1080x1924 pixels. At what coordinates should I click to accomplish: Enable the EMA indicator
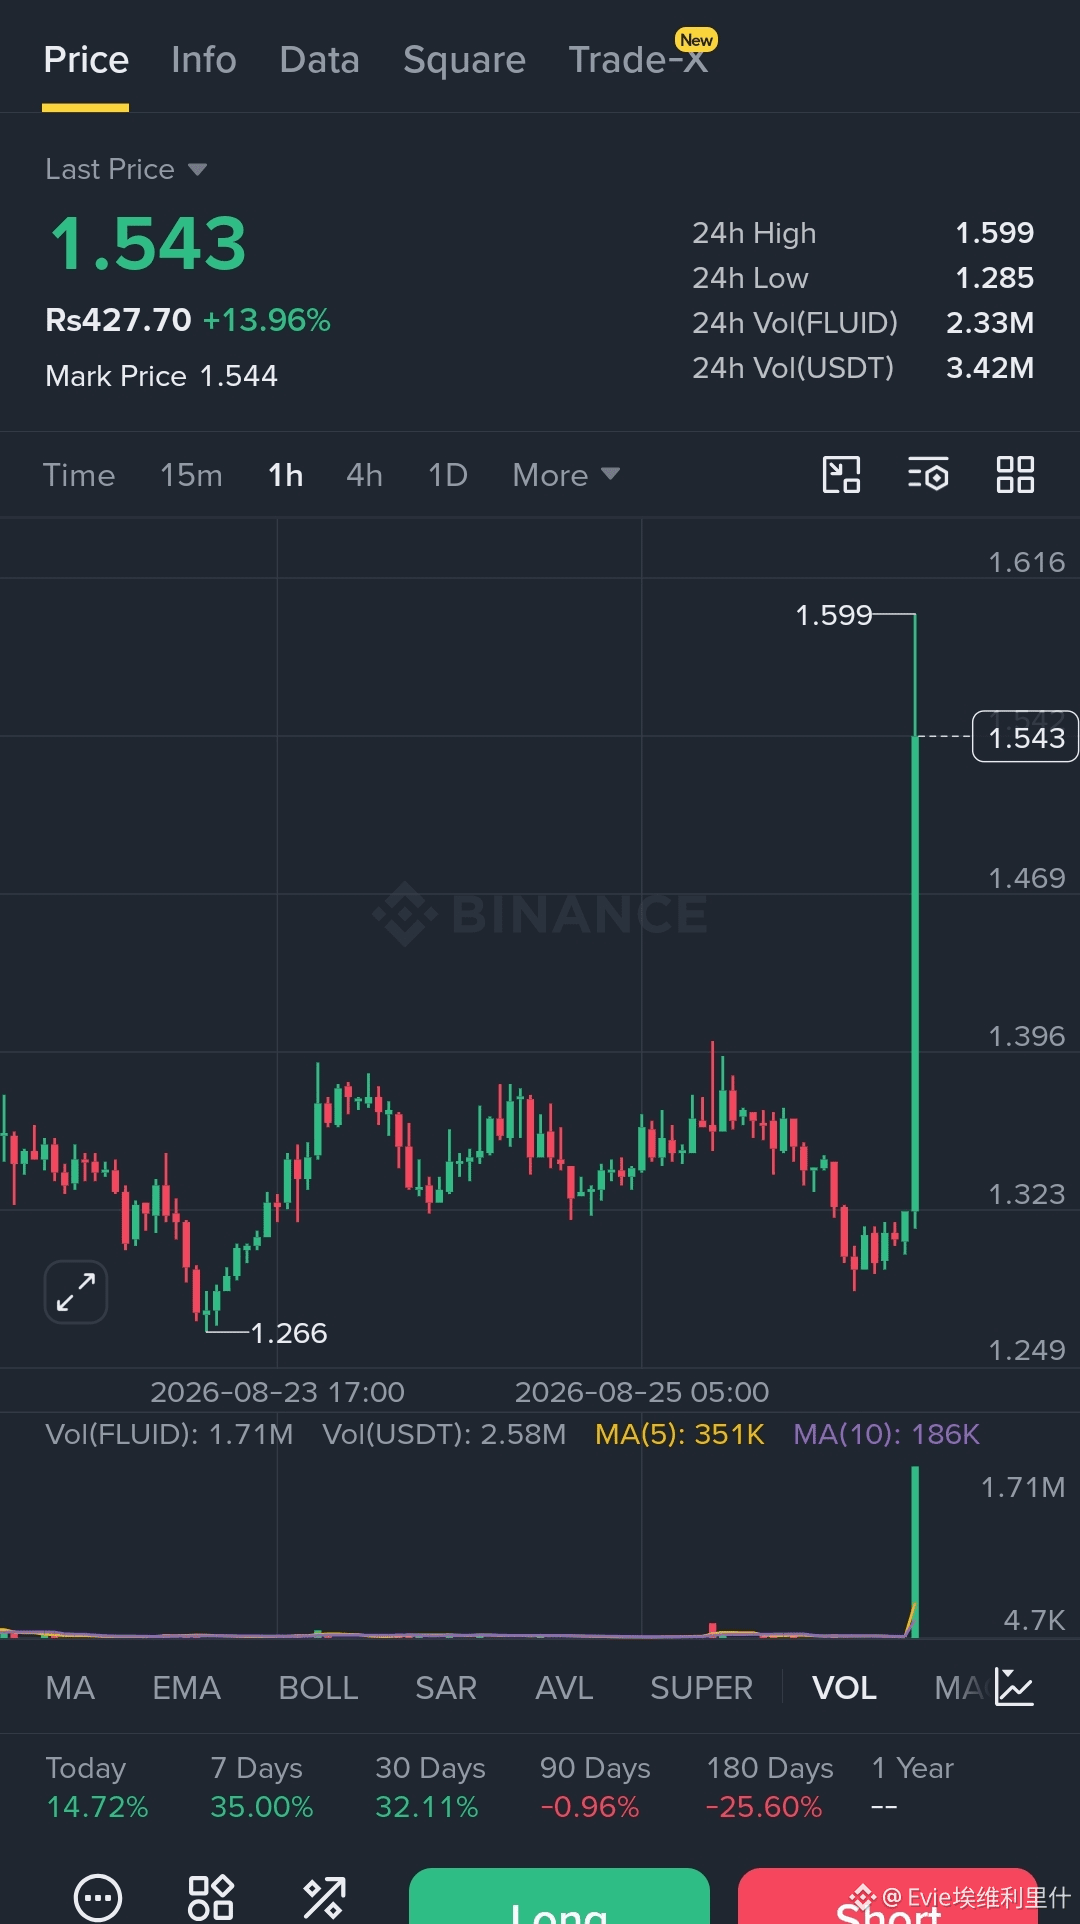[x=186, y=1688]
